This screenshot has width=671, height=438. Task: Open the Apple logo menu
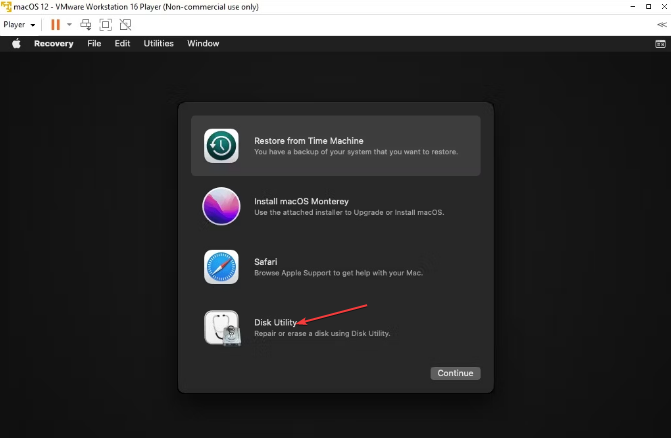(16, 44)
